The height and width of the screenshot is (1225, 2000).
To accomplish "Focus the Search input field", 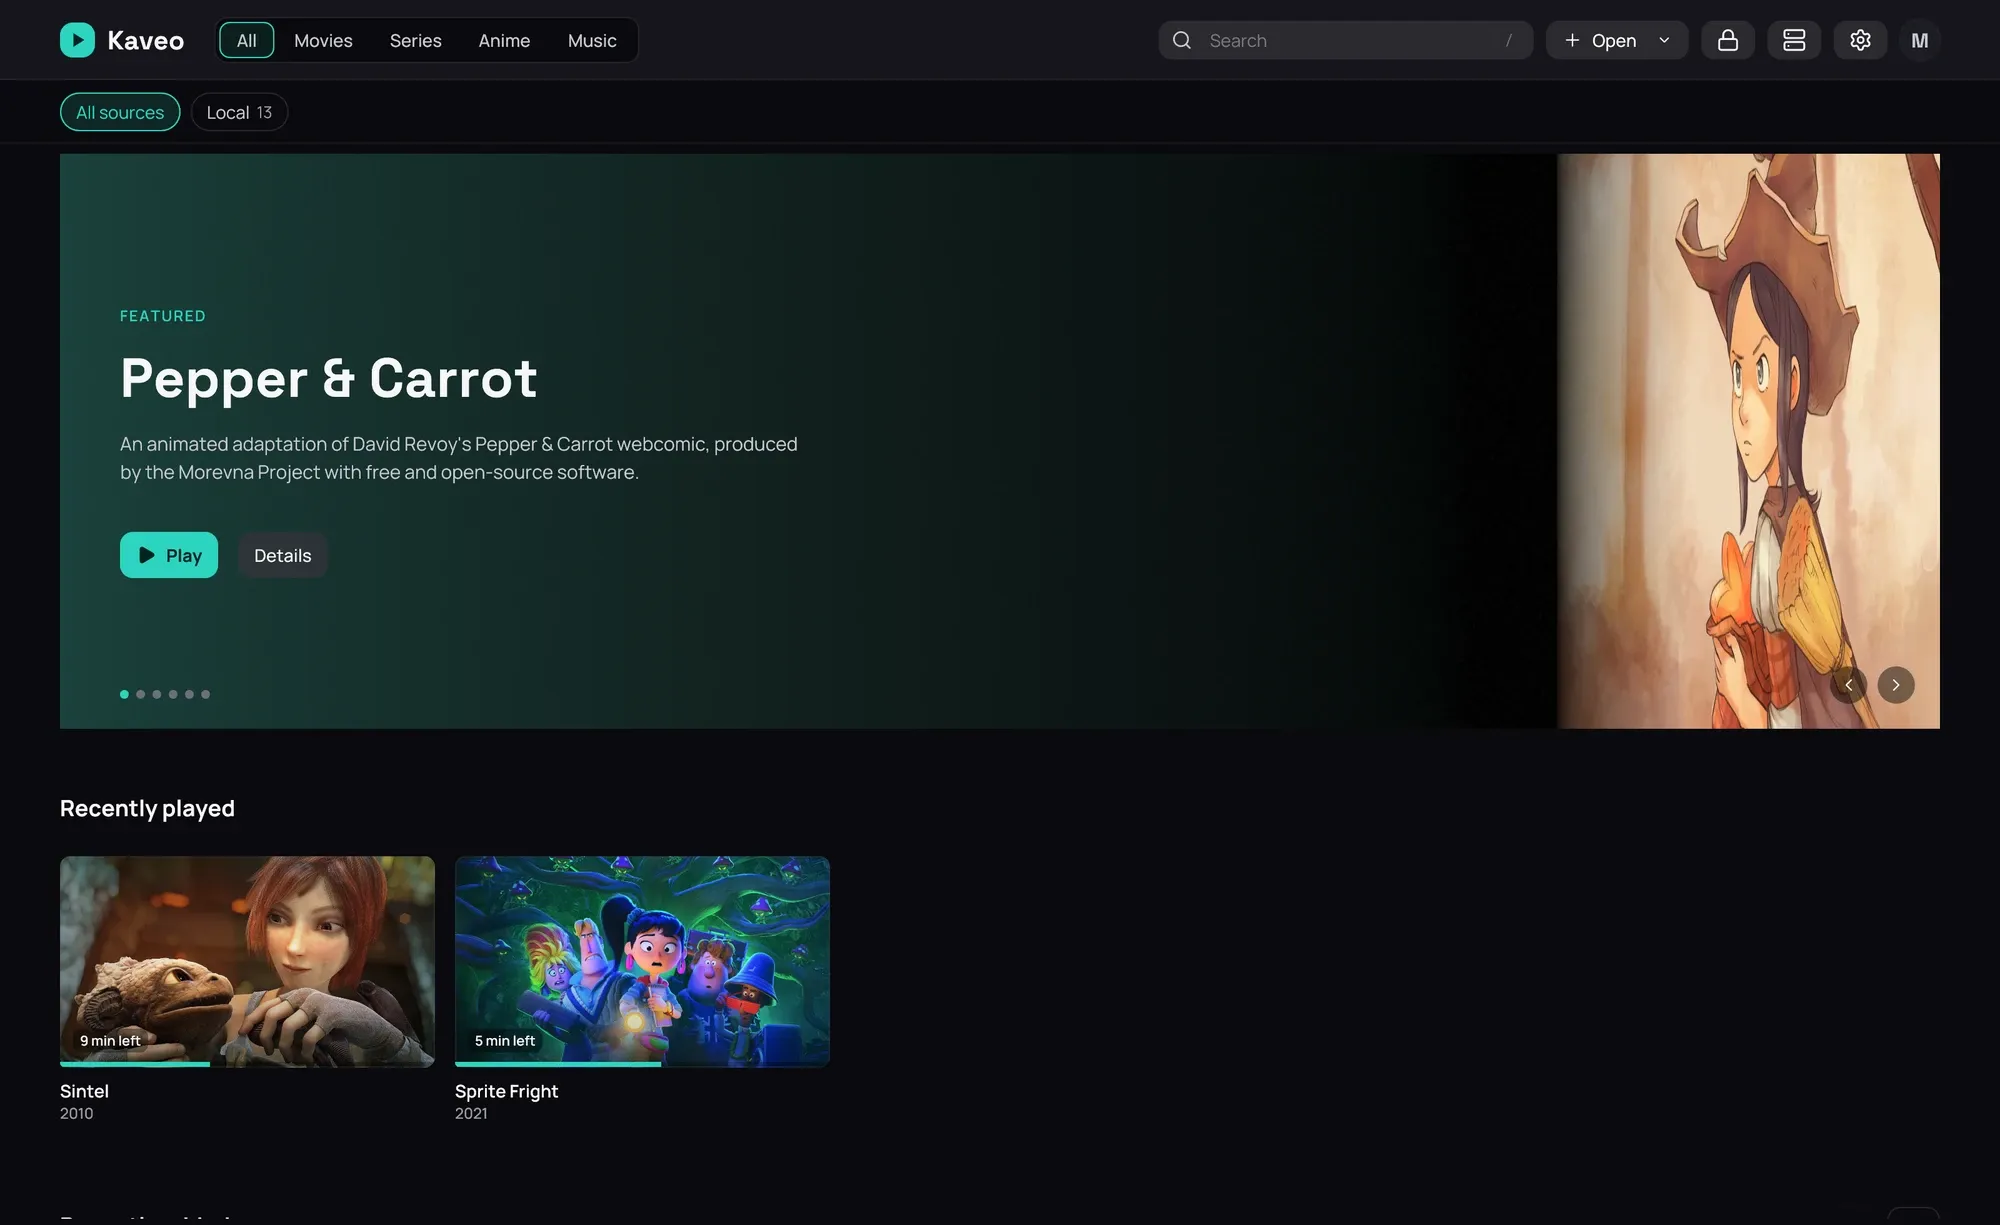I will click(1345, 40).
